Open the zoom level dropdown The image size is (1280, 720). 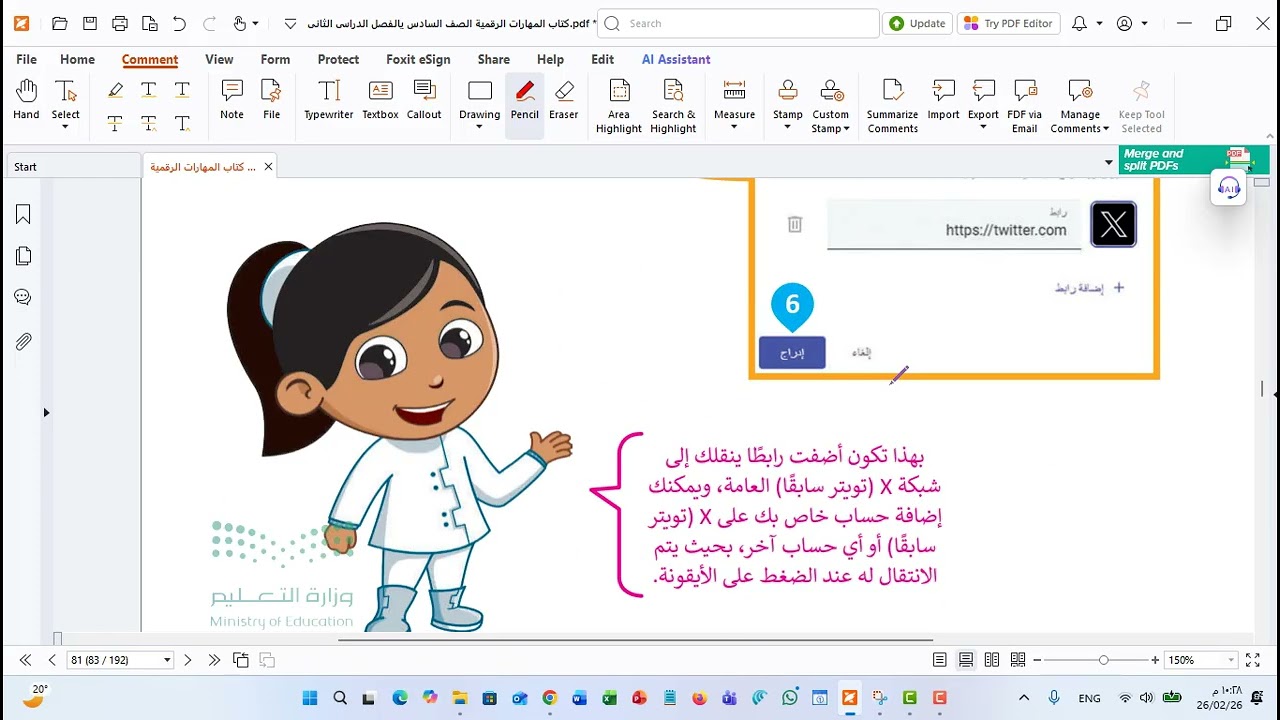click(x=1231, y=660)
